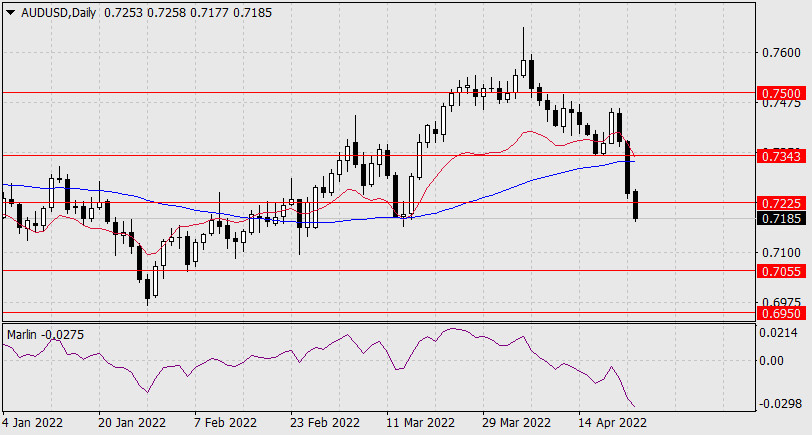The image size is (812, 435).
Task: Select the 0.7343 red price level label
Action: pos(781,156)
